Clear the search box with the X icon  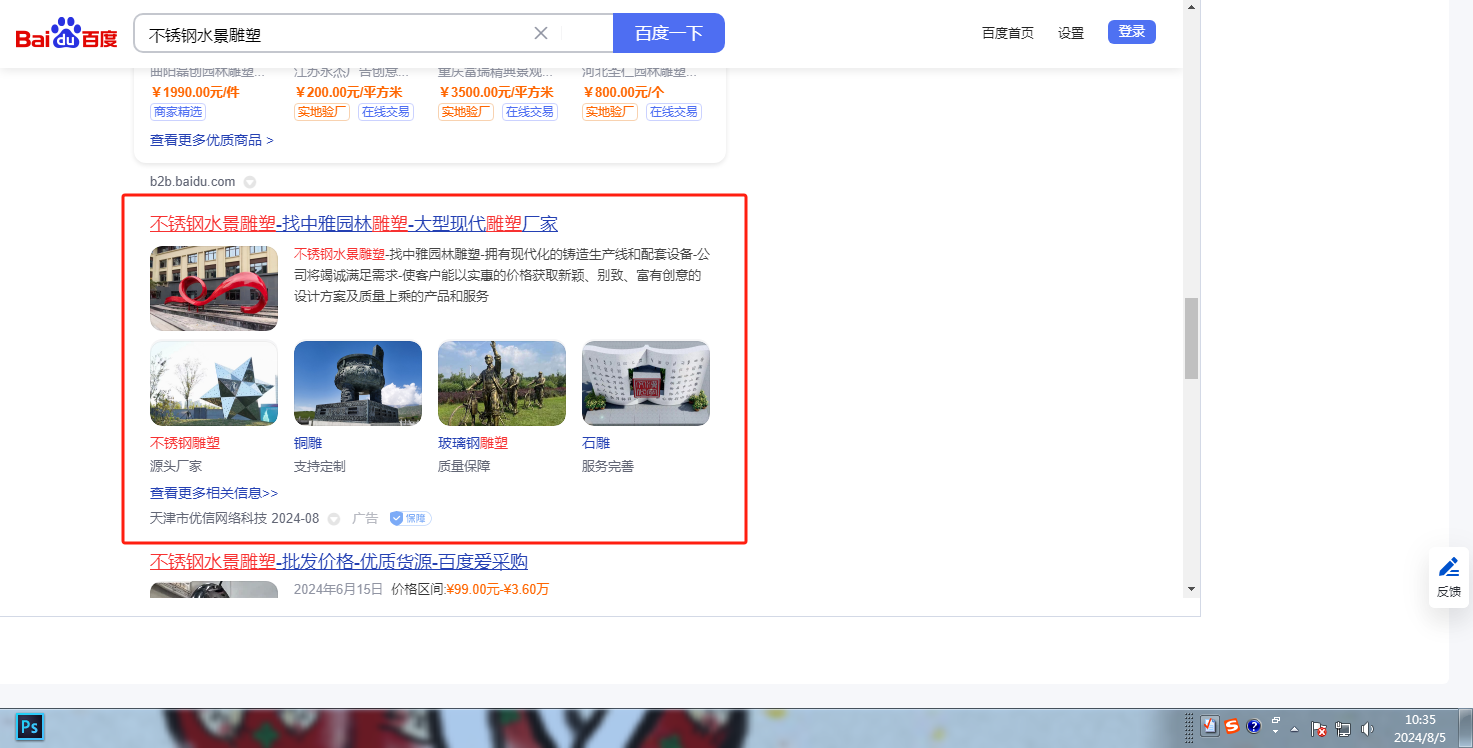[x=541, y=33]
